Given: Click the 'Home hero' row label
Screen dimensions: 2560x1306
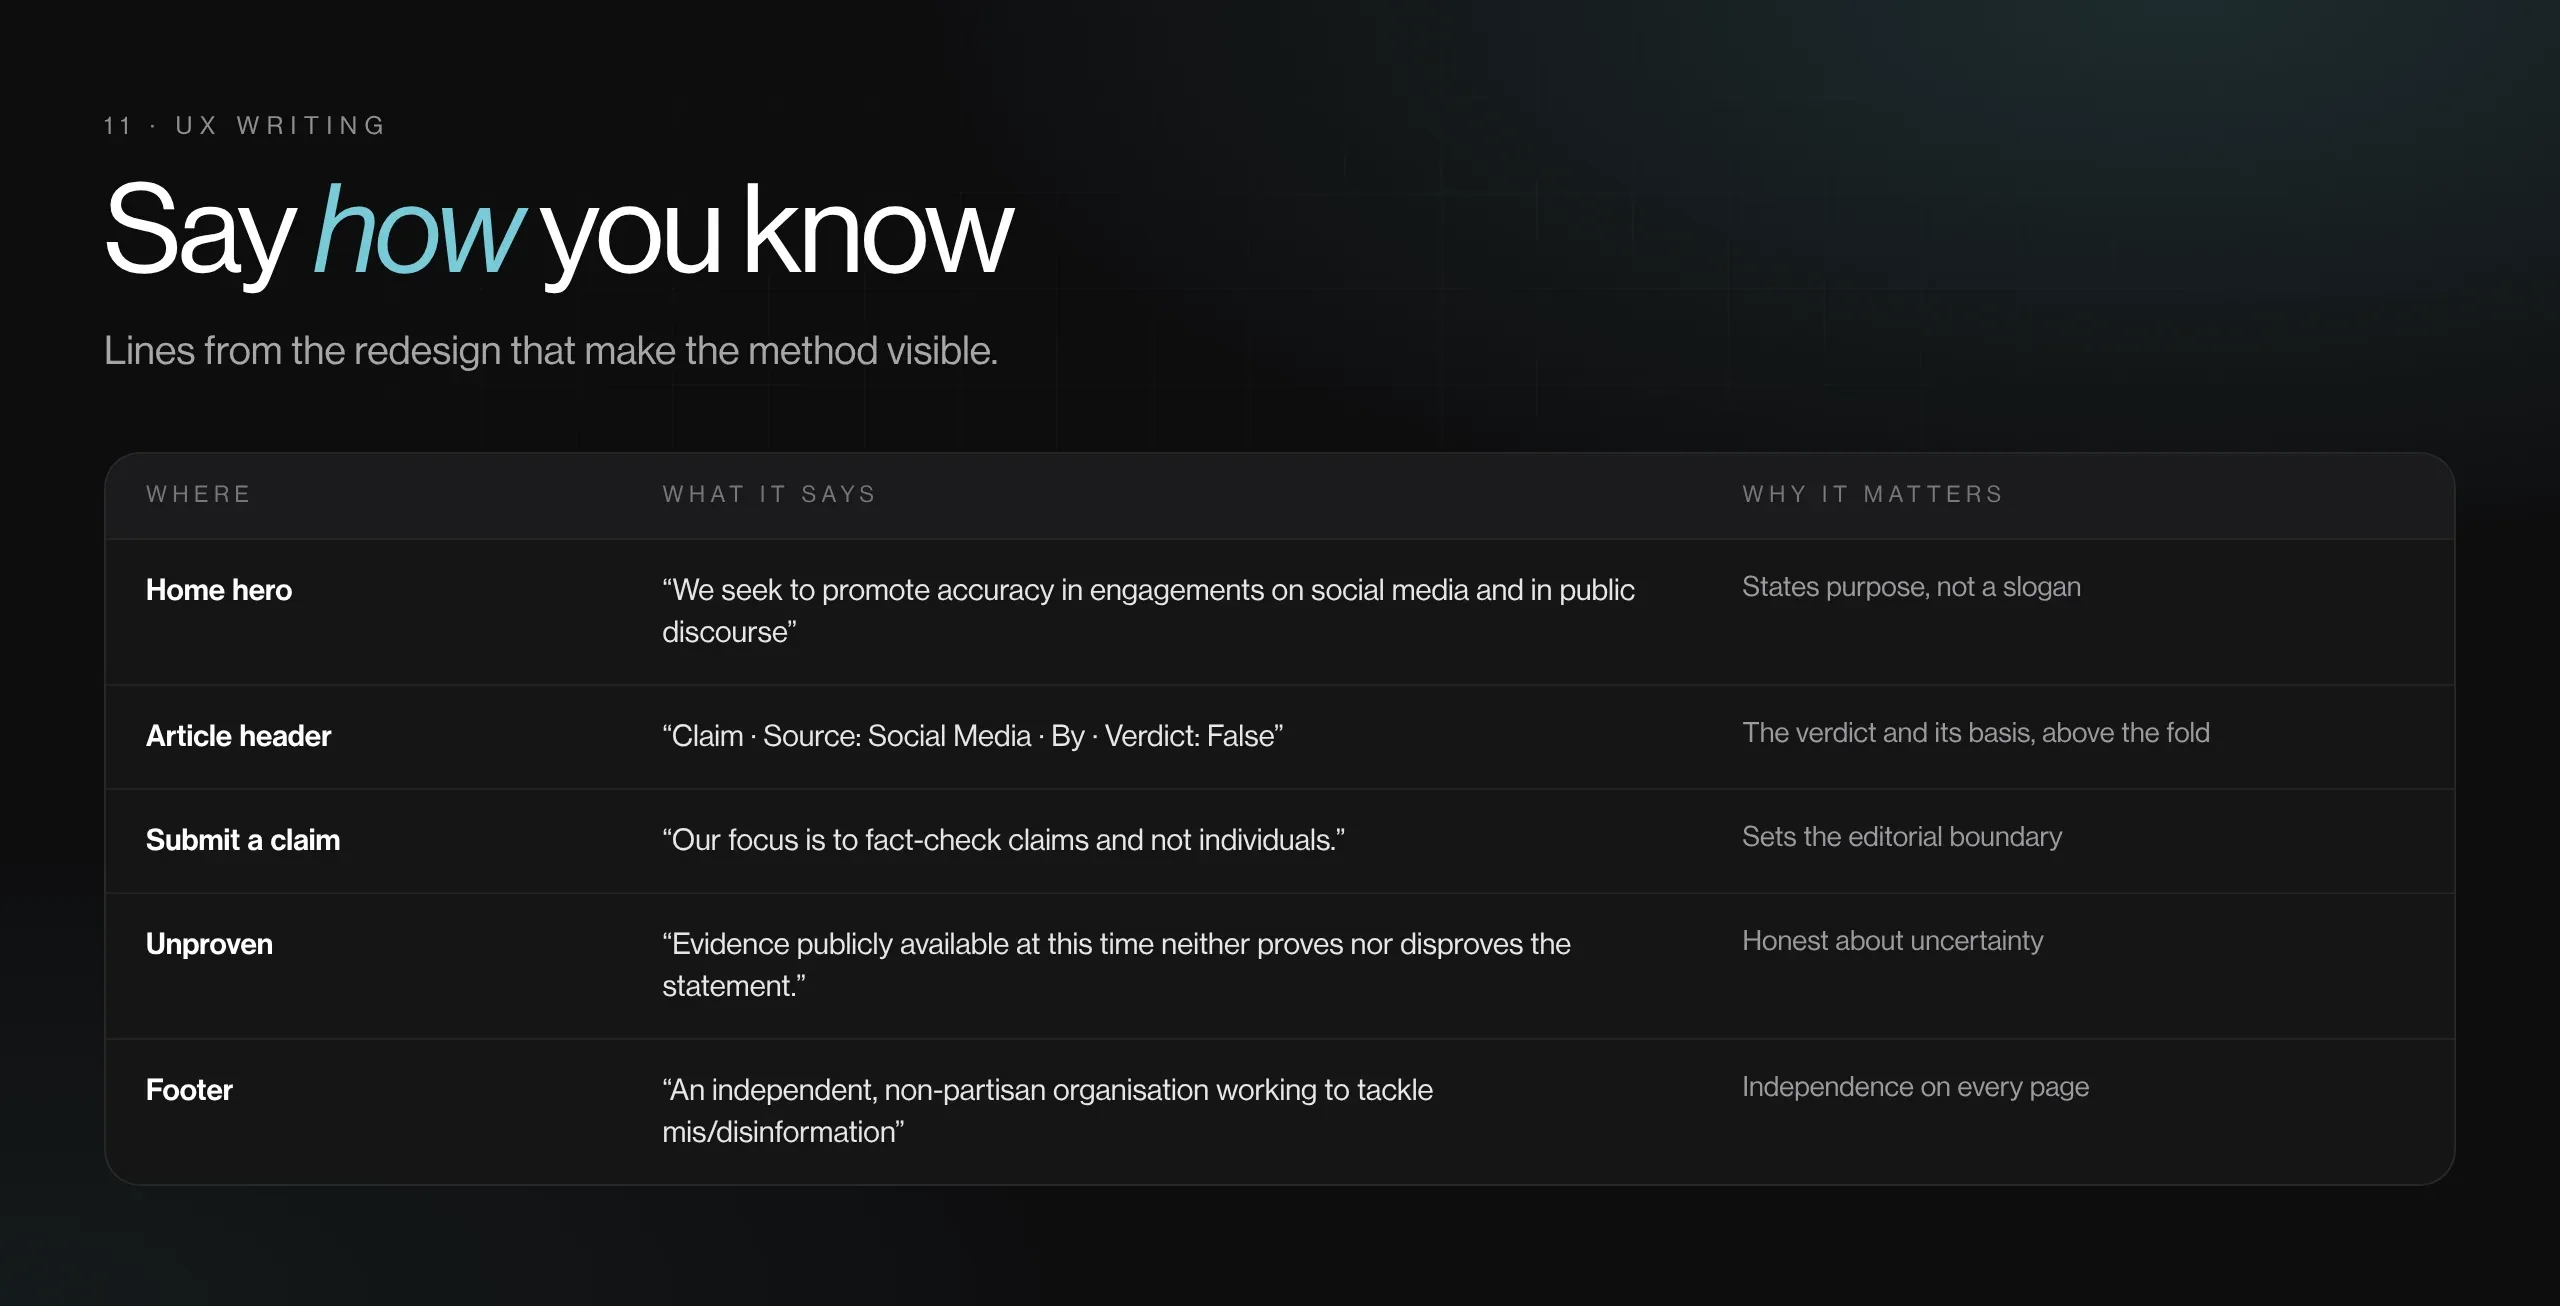Looking at the screenshot, I should pos(219,590).
